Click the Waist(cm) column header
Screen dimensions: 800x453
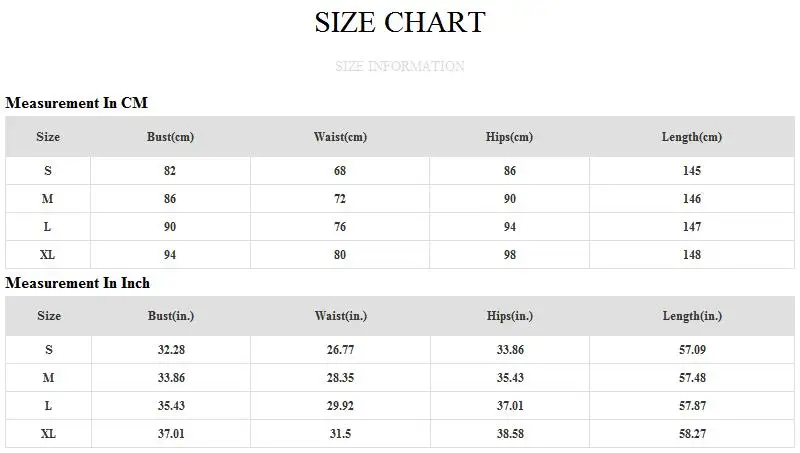coord(340,137)
